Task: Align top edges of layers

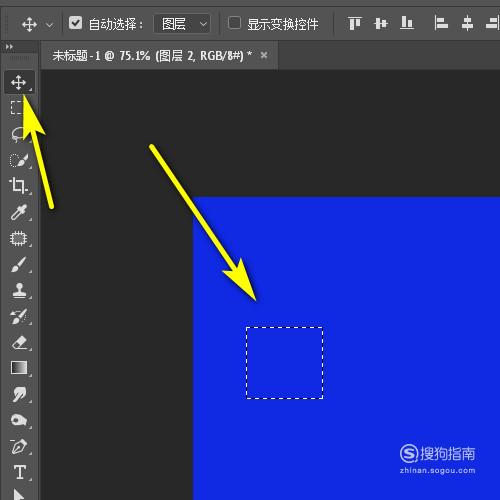Action: pos(354,24)
